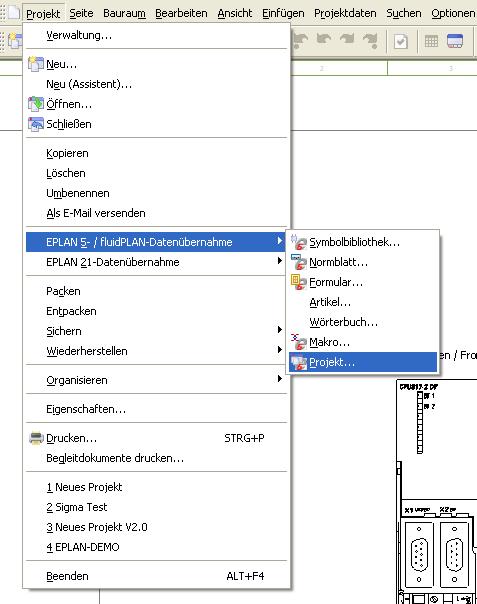Click the Öffnen folder icon
The height and width of the screenshot is (604, 477).
[36, 104]
